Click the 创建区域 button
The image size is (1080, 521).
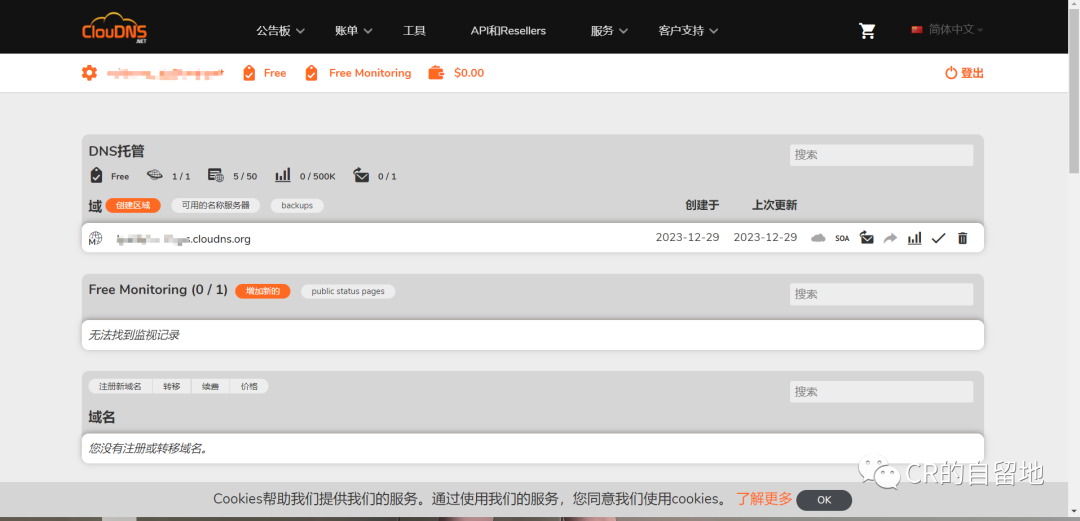tap(133, 205)
